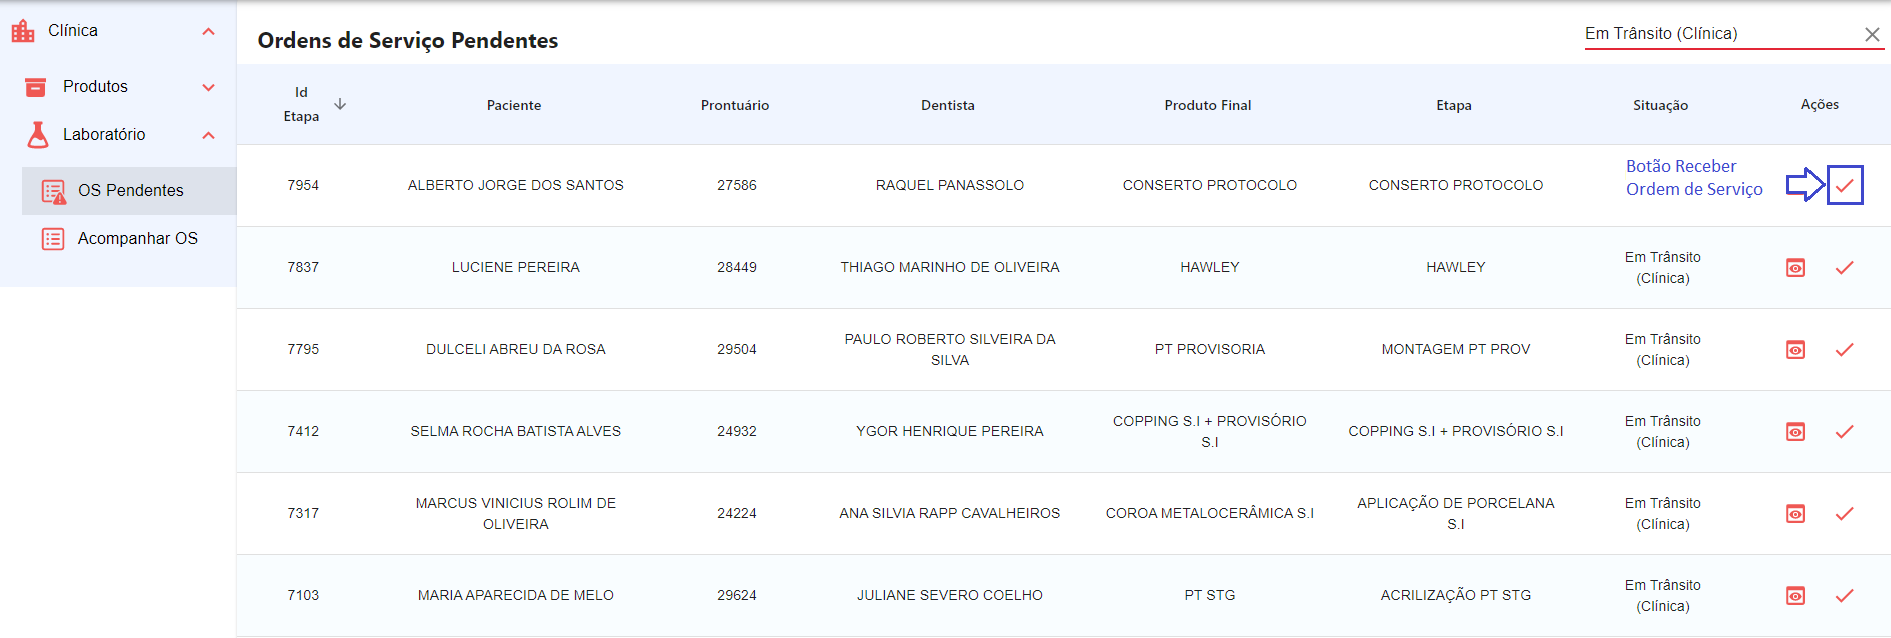Expand the Produtos sidebar menu
This screenshot has width=1891, height=638.
pos(208,87)
